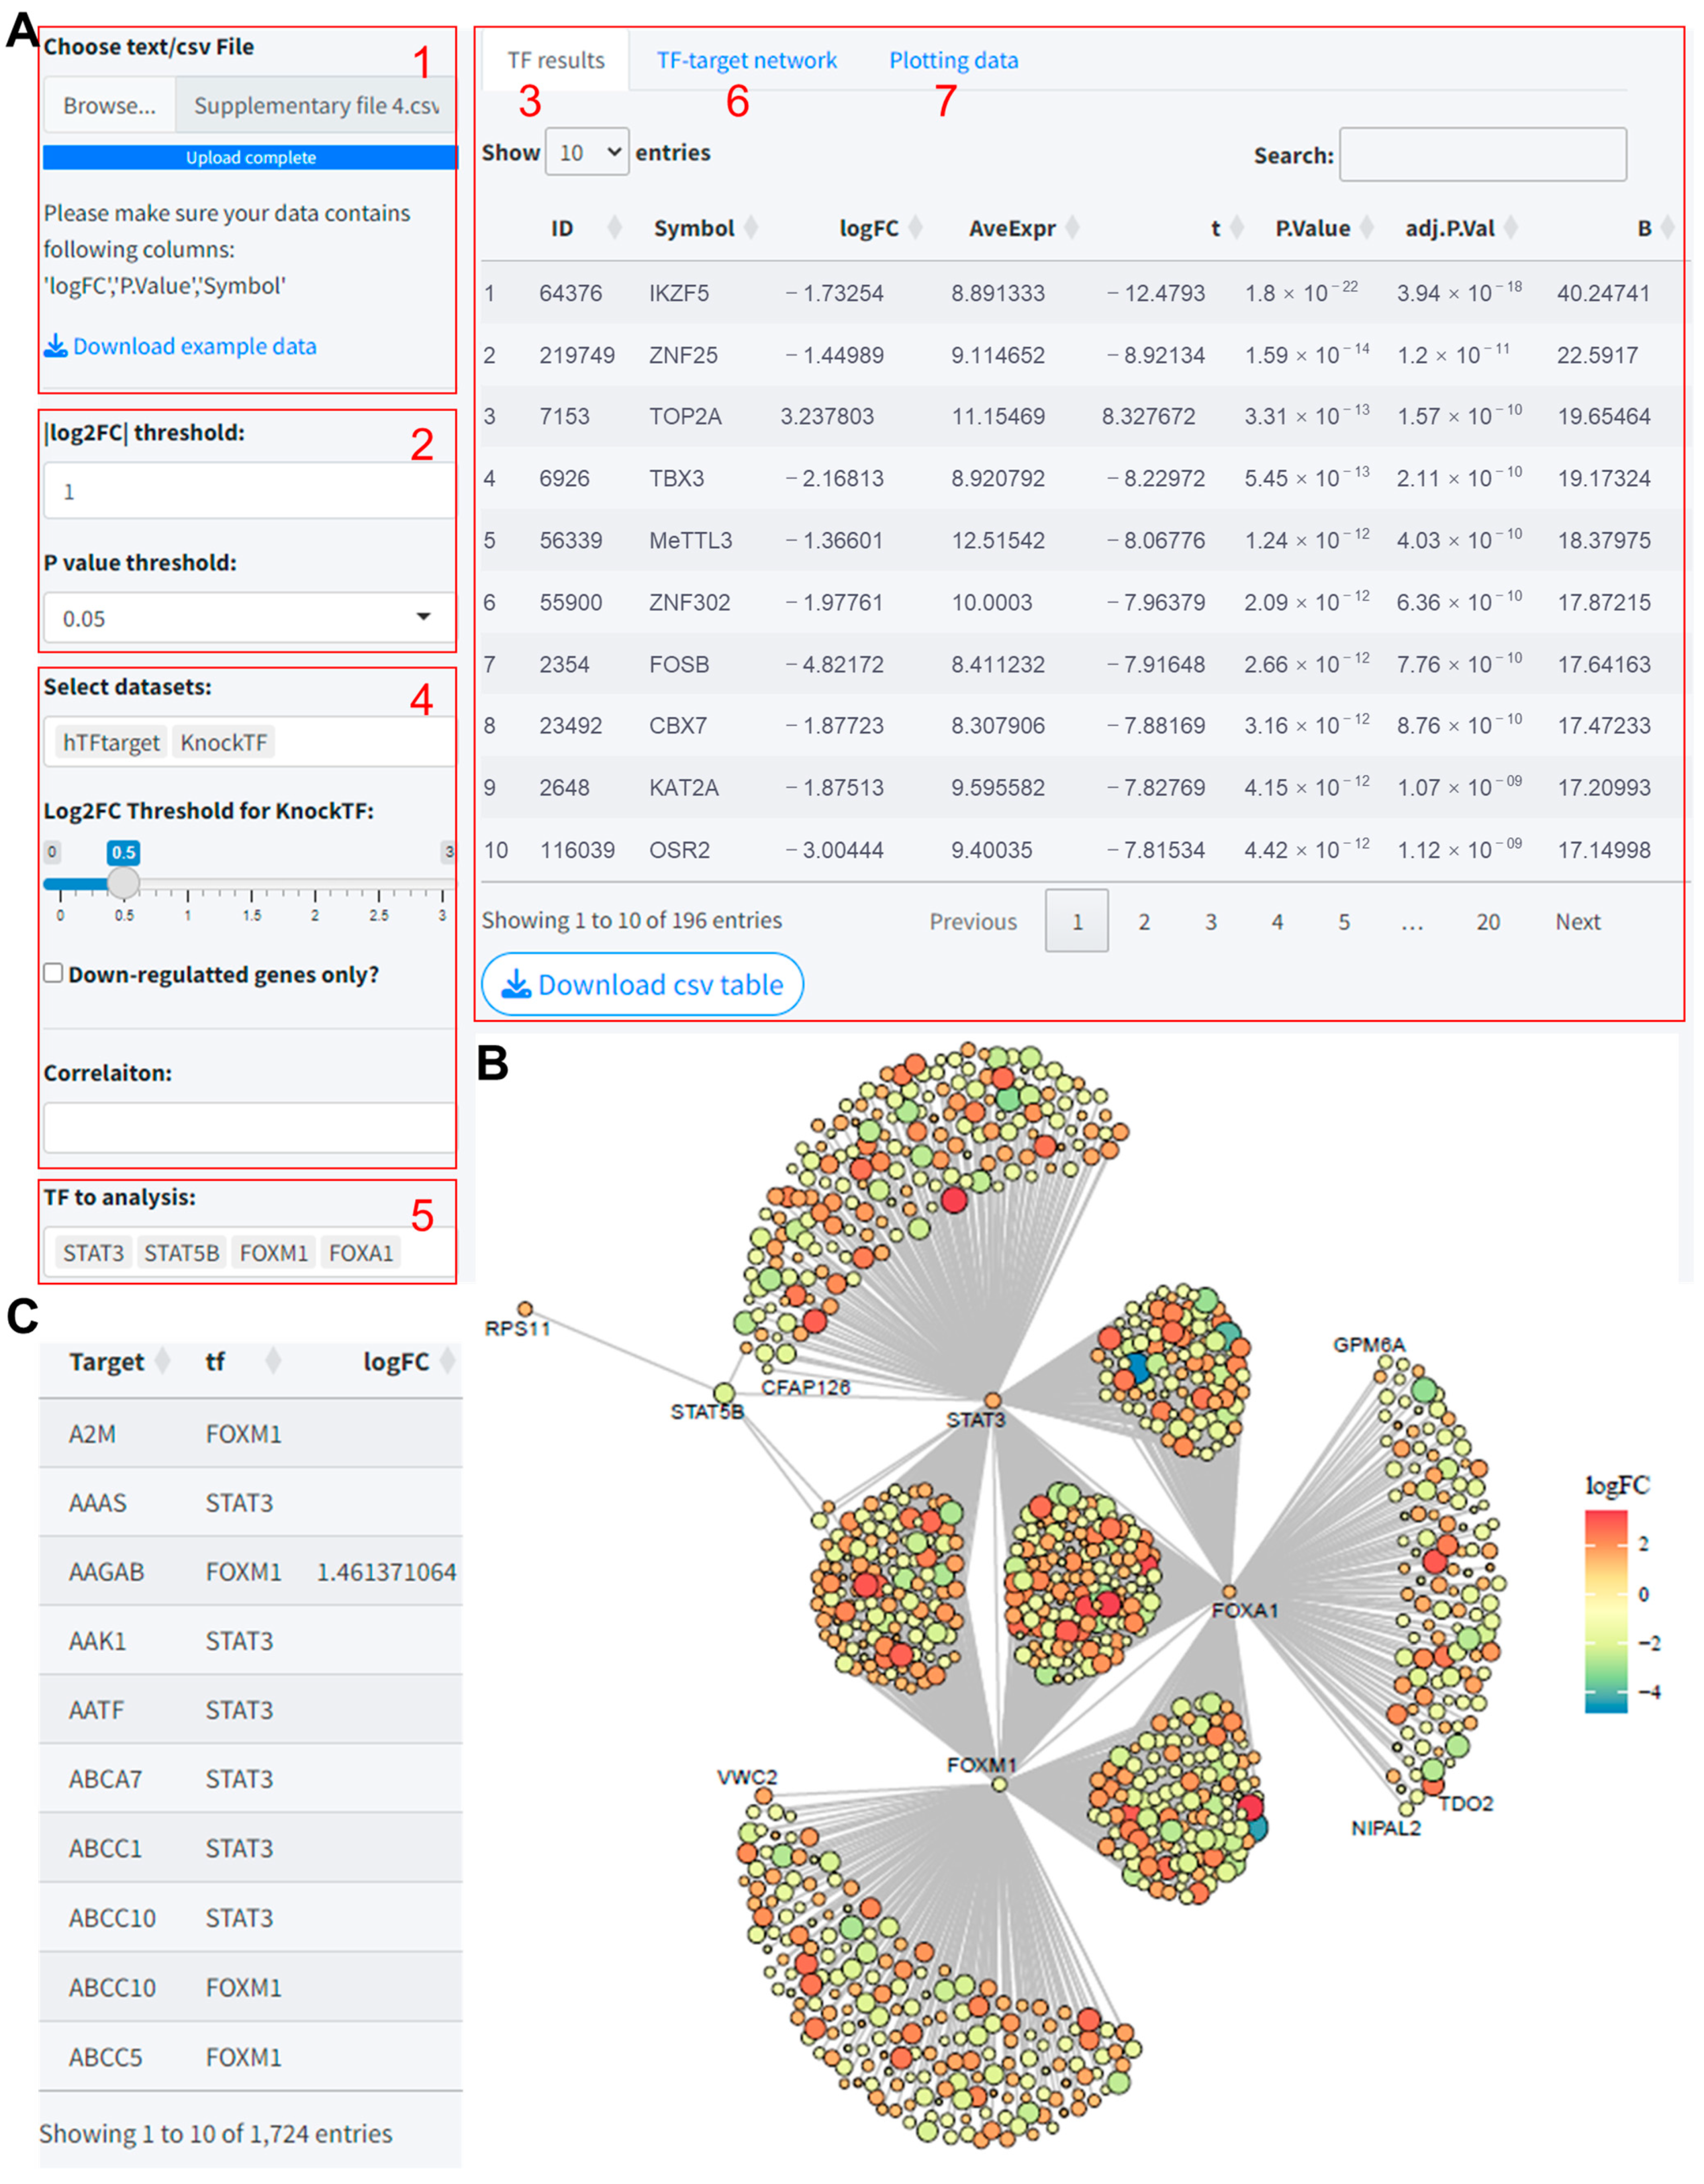This screenshot has height=2184, width=1704.
Task: Expand the P value threshold dropdown
Action: pos(248,618)
